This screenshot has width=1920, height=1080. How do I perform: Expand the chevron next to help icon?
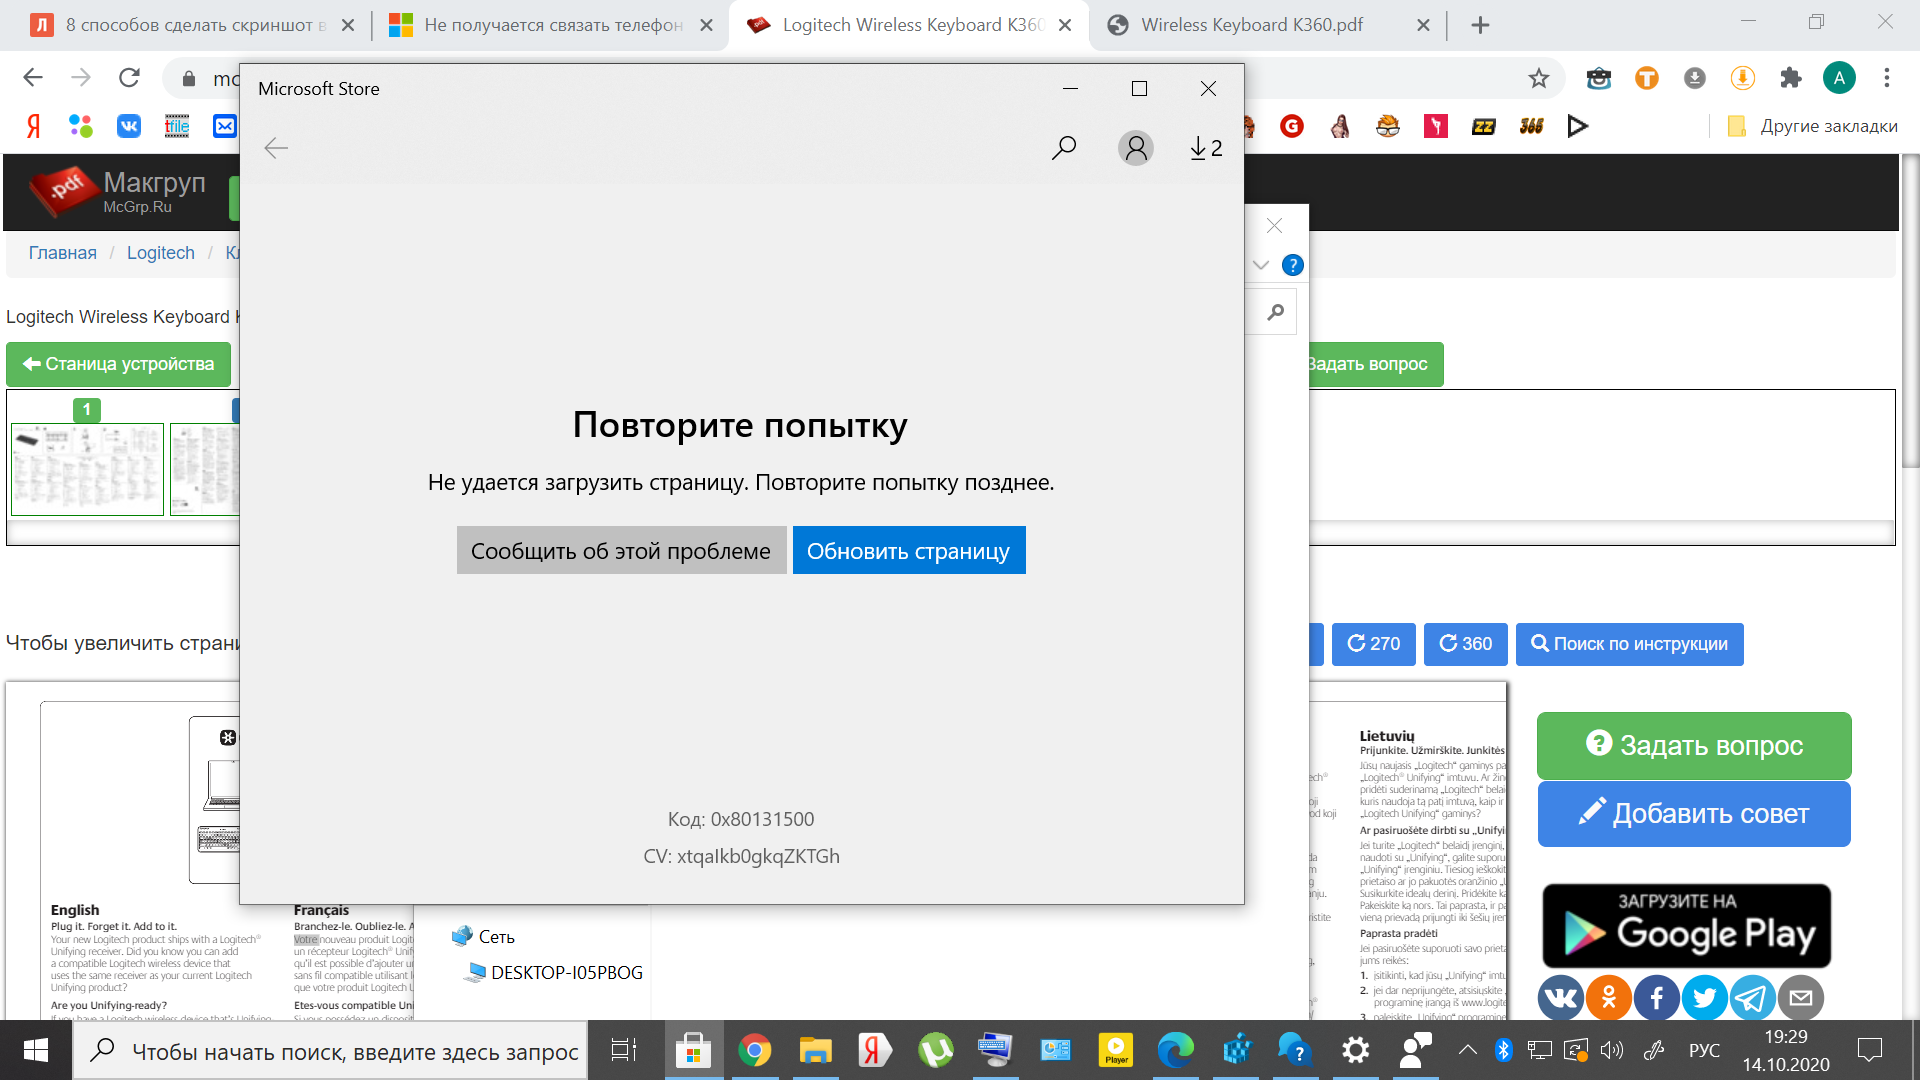click(x=1261, y=265)
